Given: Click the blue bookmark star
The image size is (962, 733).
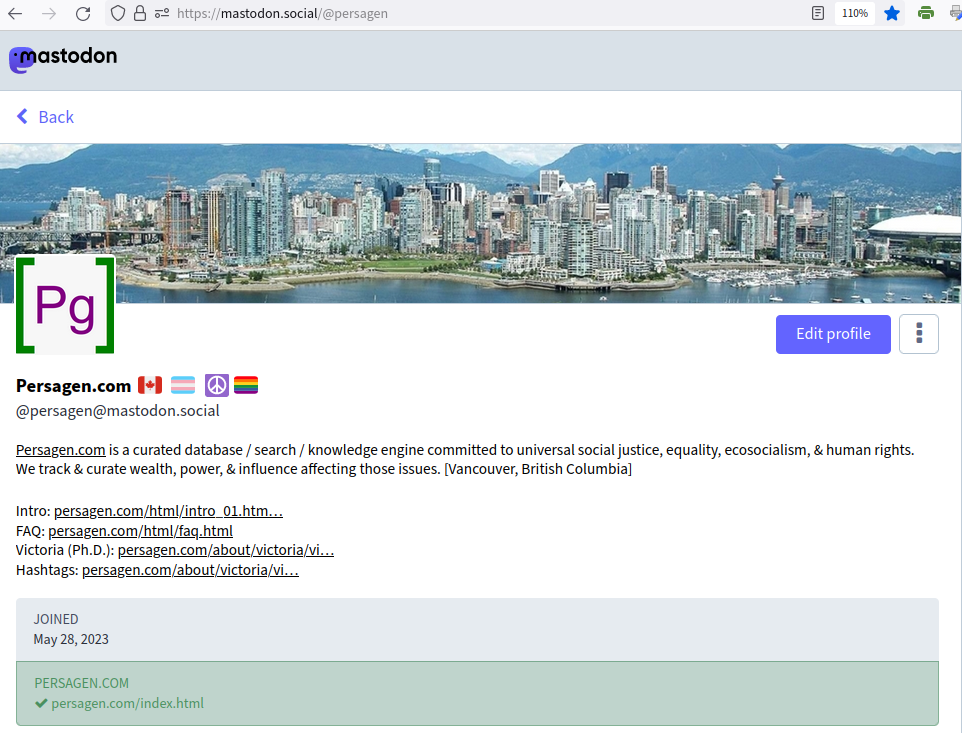Looking at the screenshot, I should click(892, 13).
